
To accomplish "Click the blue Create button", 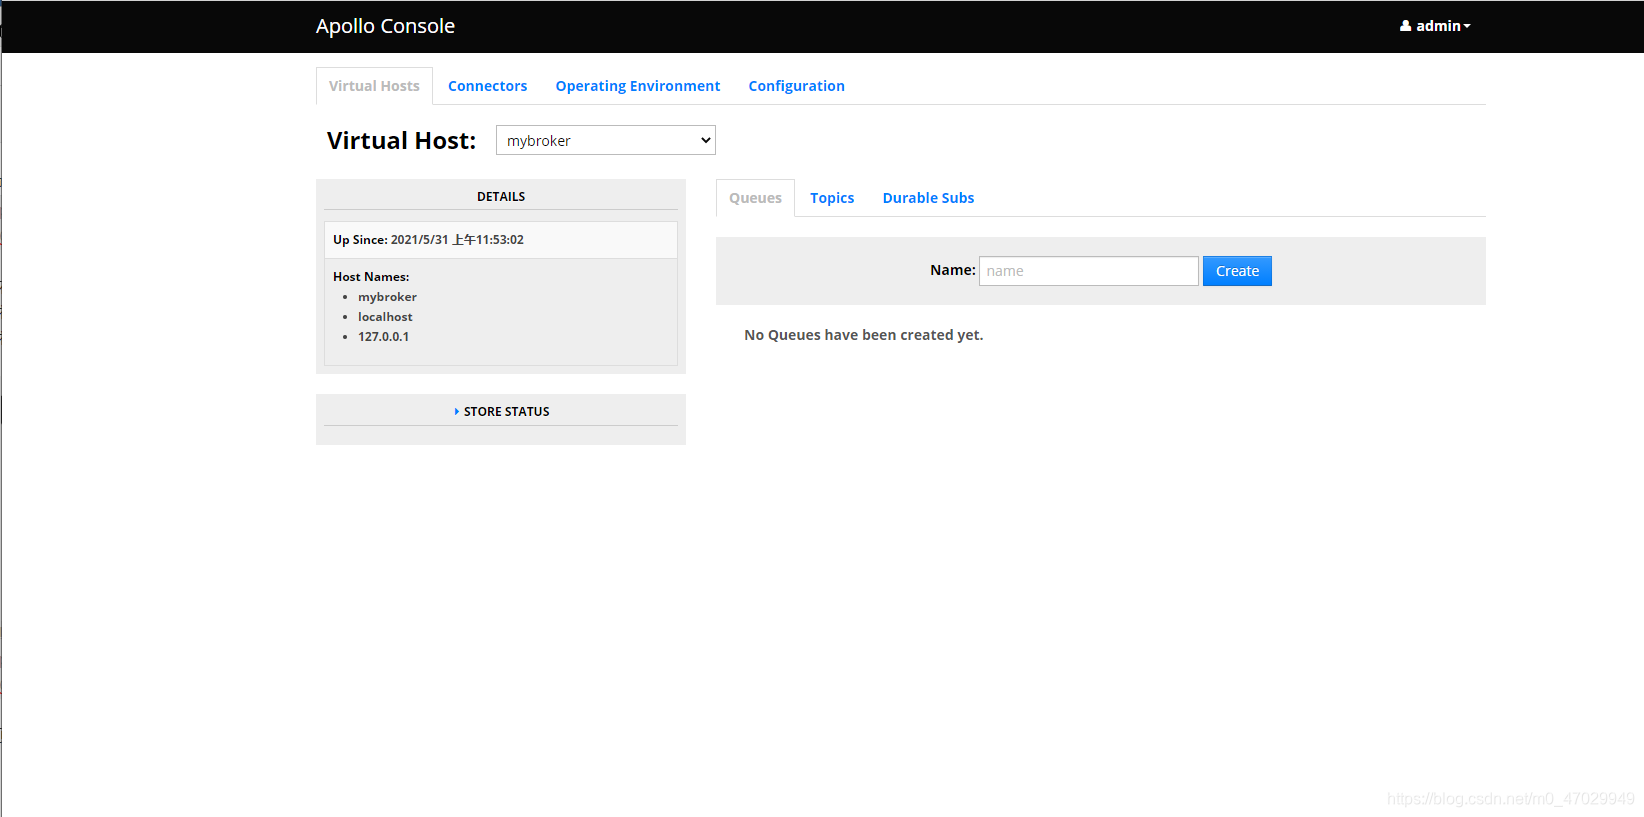I will coord(1237,271).
